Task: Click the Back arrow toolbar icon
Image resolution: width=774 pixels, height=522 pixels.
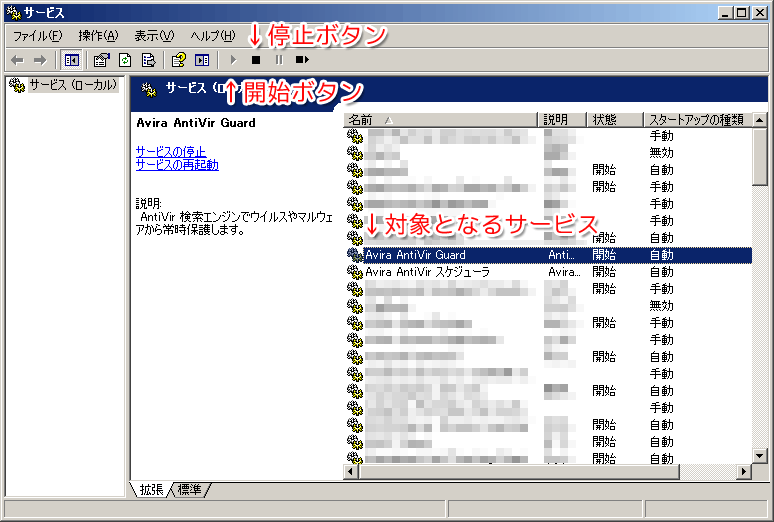Action: [17, 60]
